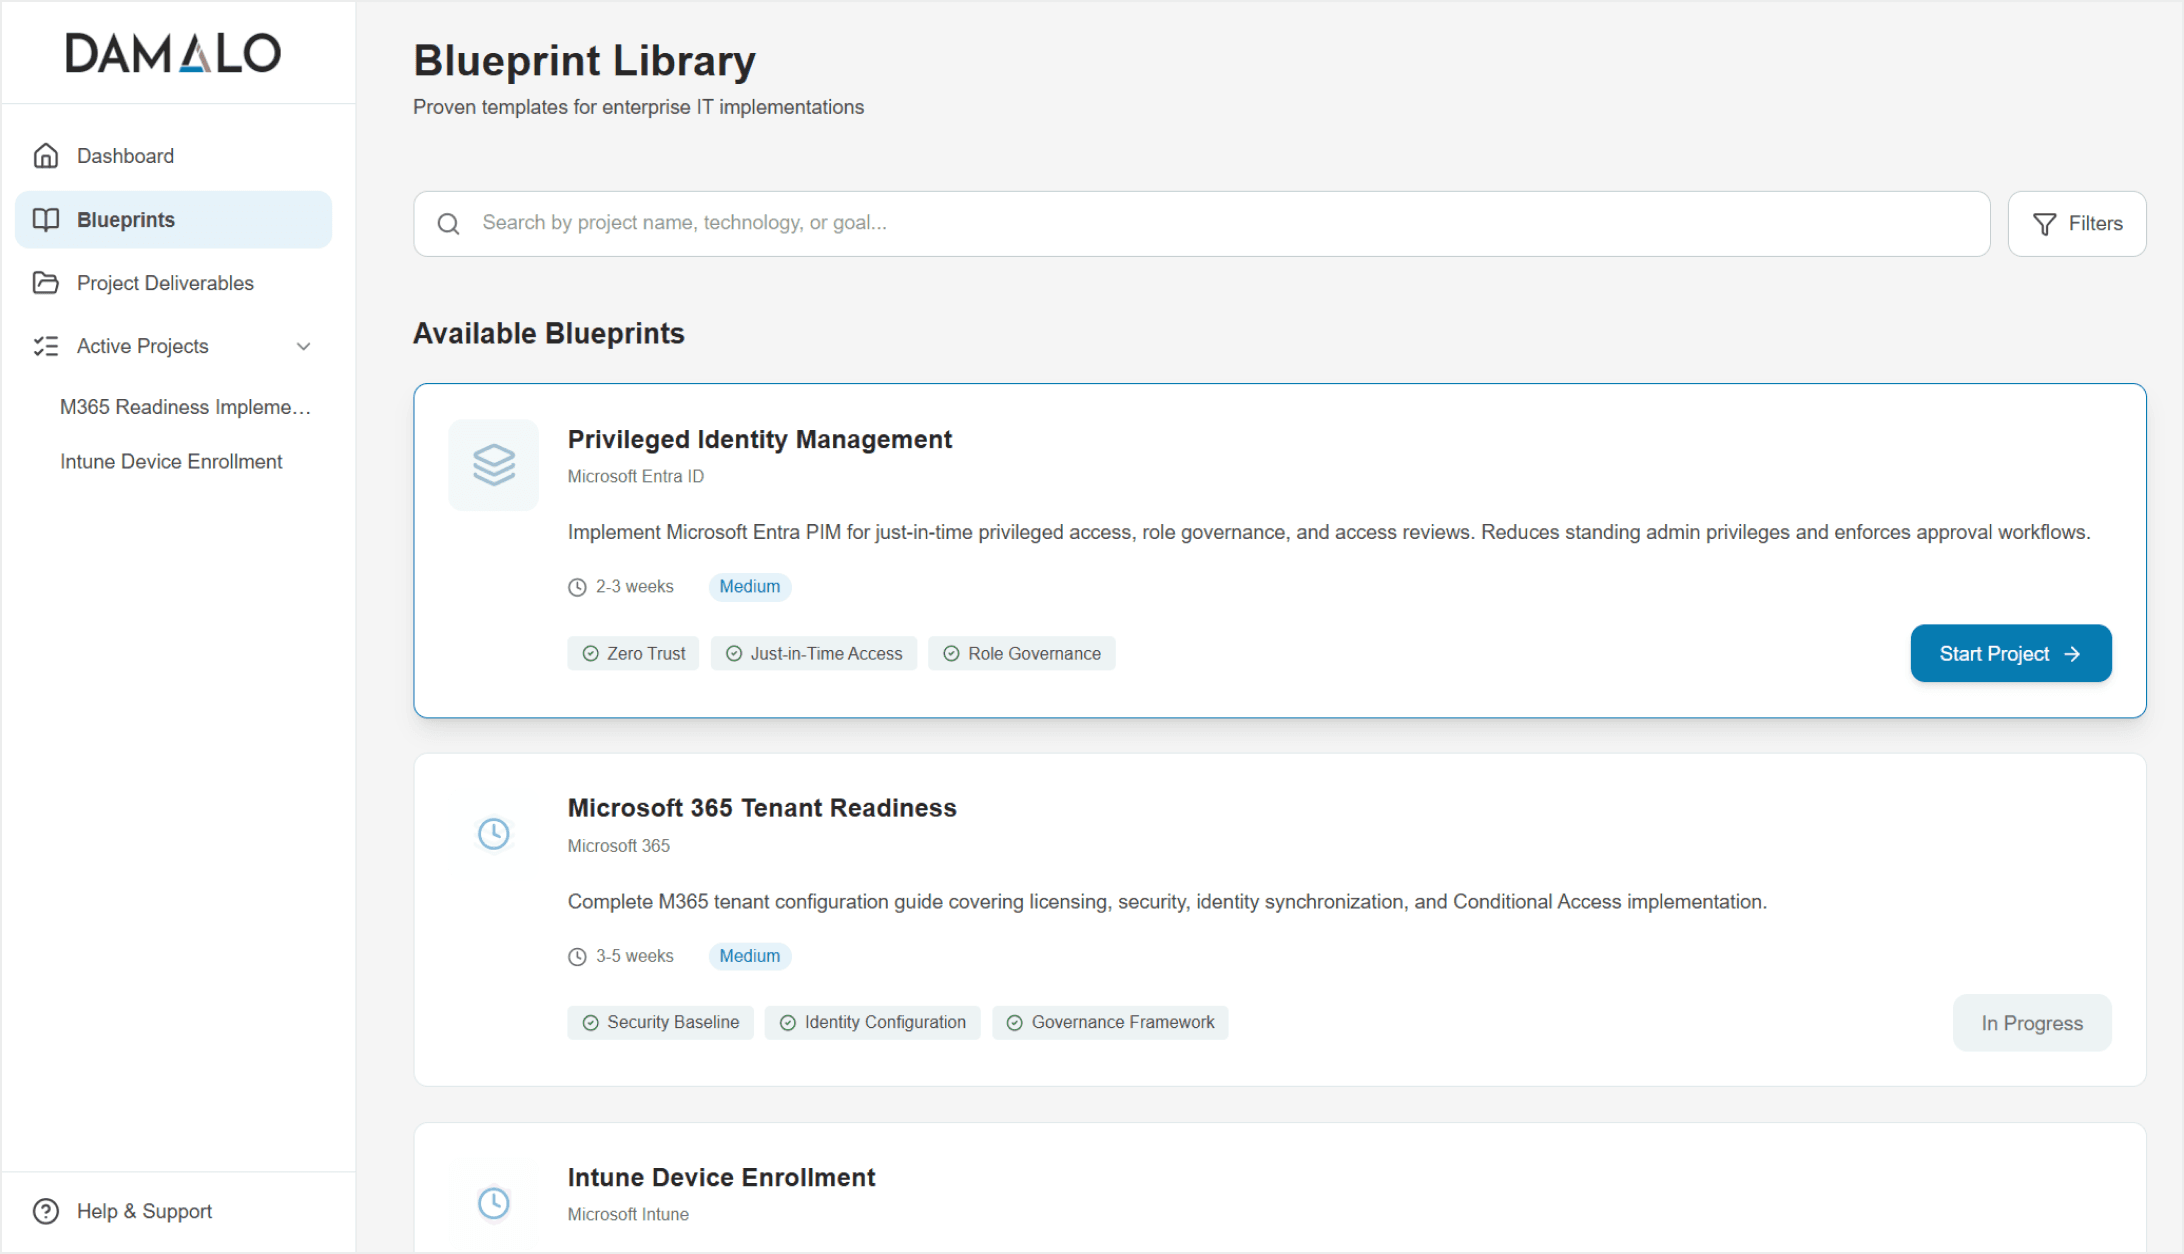Start the Privileged Identity Management project
Screen dimensions: 2184x1254
tap(2010, 654)
